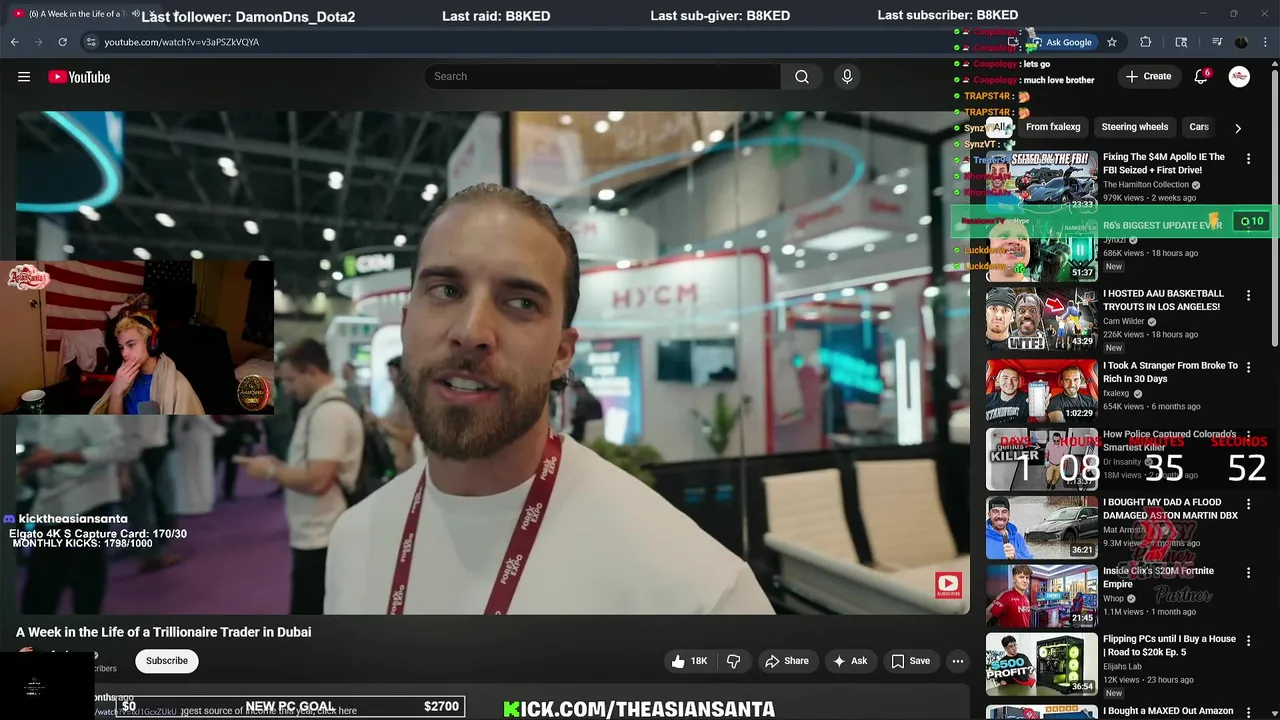The width and height of the screenshot is (1280, 720).
Task: Click video title 'A Week in the Life of a Trillionaire'
Action: pyautogui.click(x=163, y=632)
